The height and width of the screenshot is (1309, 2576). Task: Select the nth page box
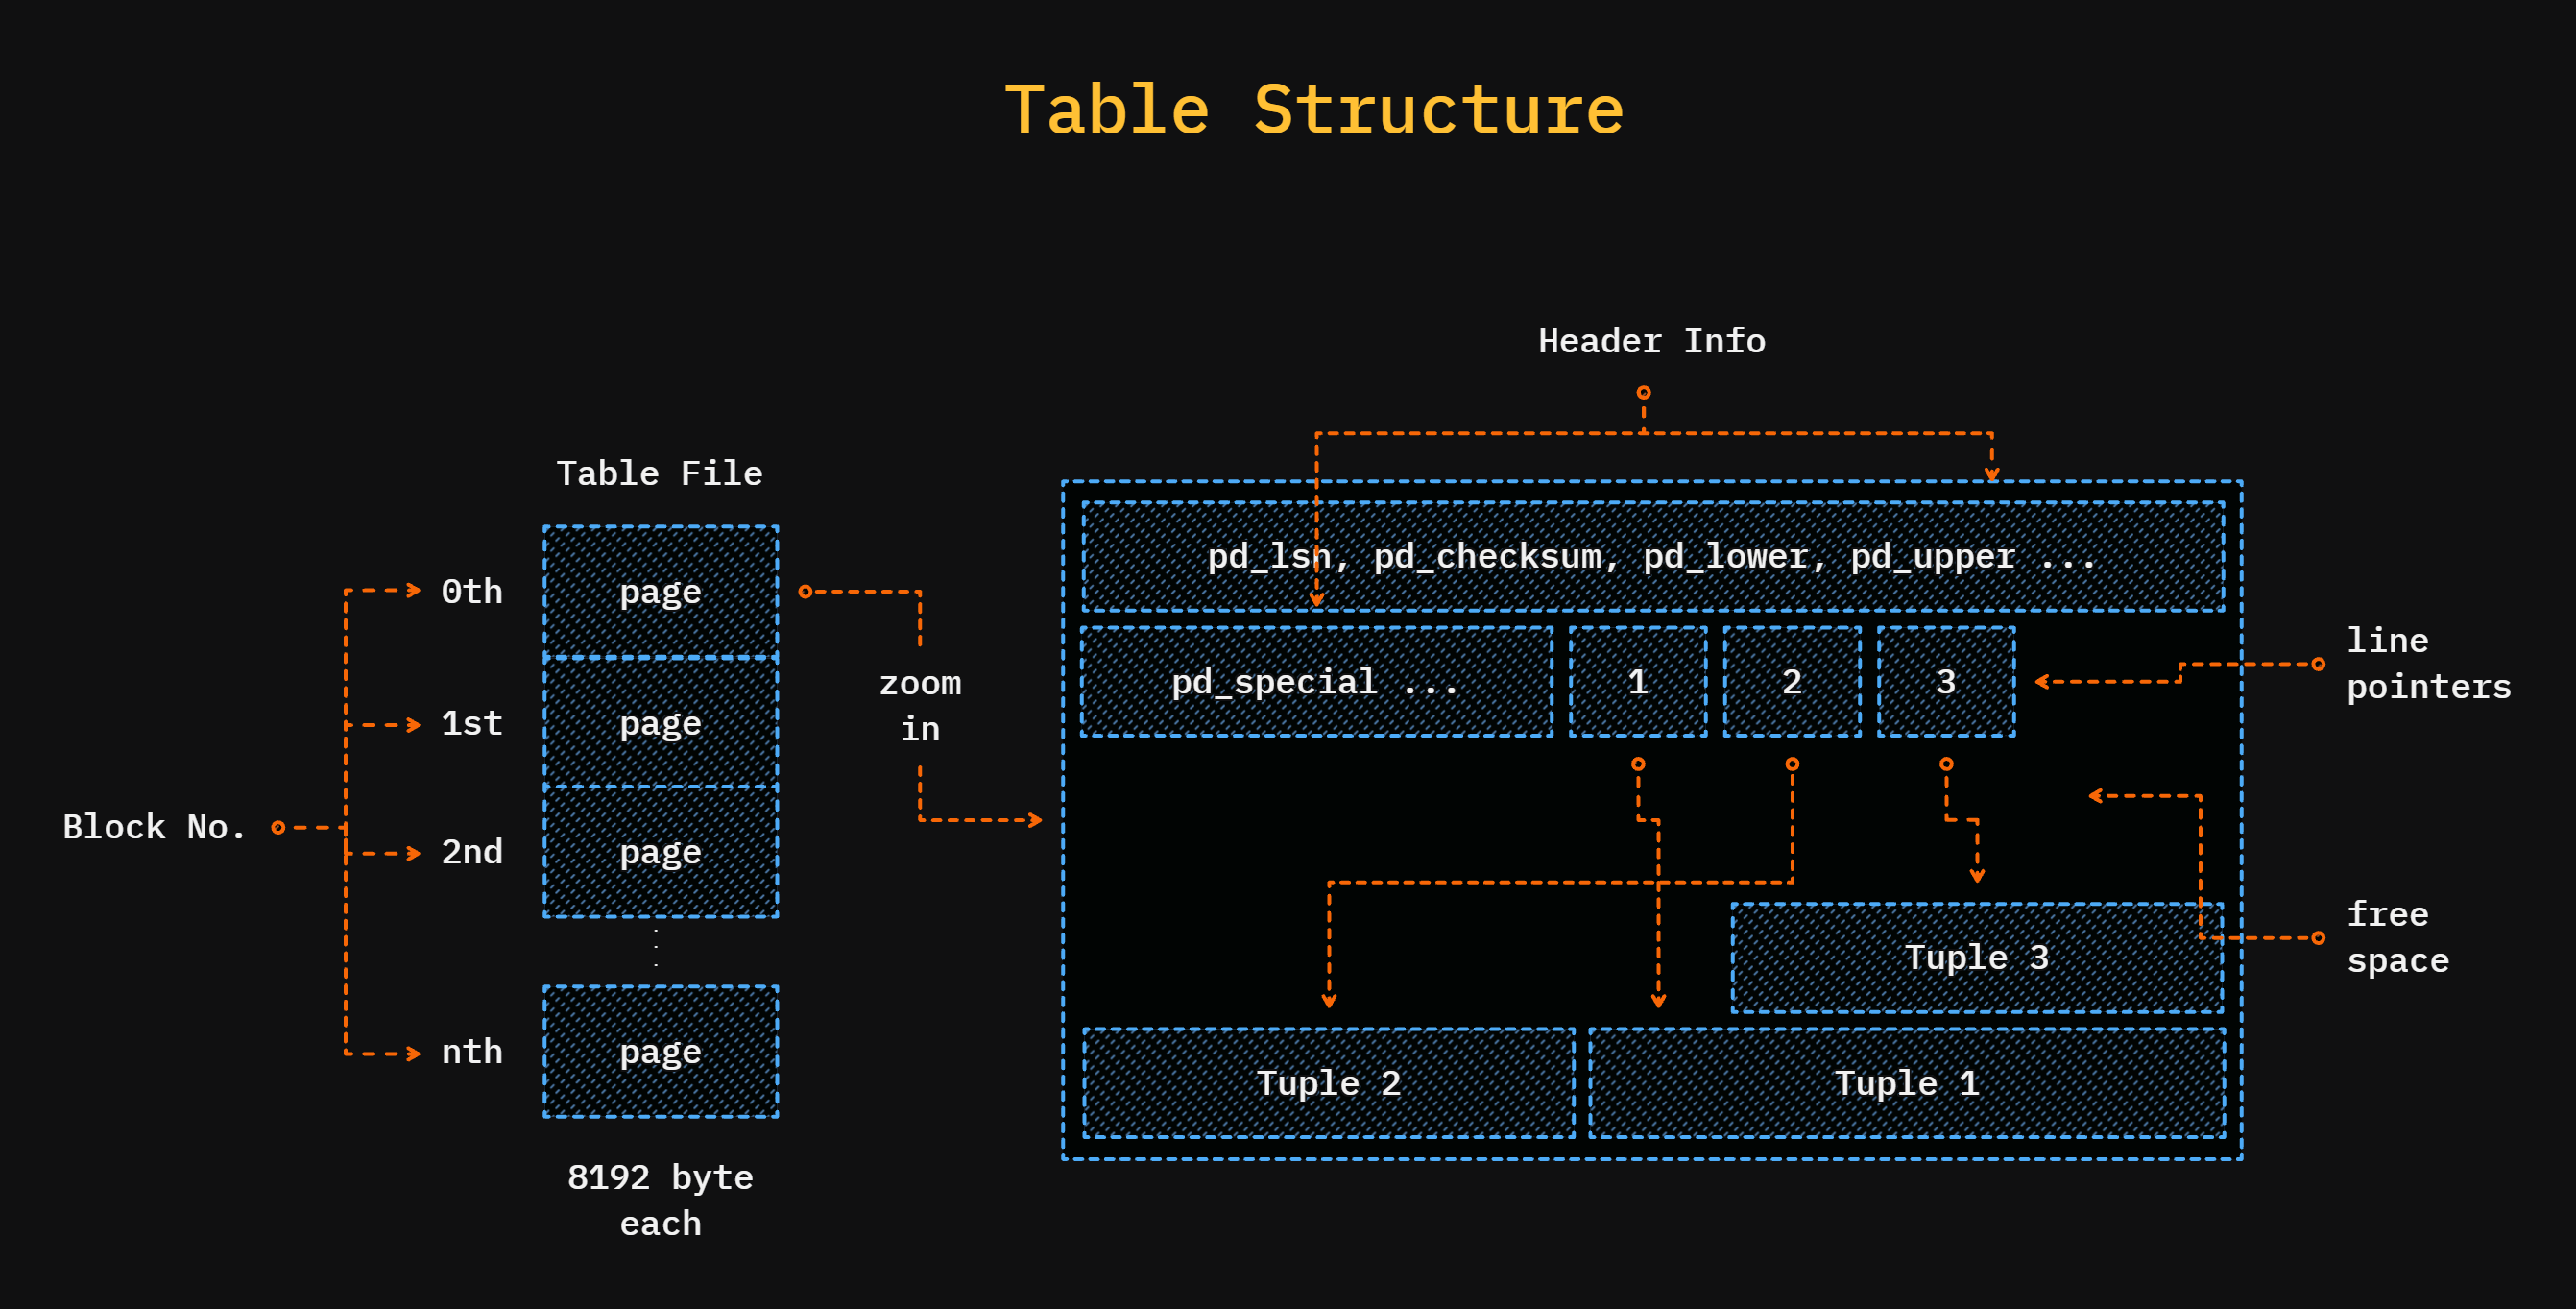660,1051
